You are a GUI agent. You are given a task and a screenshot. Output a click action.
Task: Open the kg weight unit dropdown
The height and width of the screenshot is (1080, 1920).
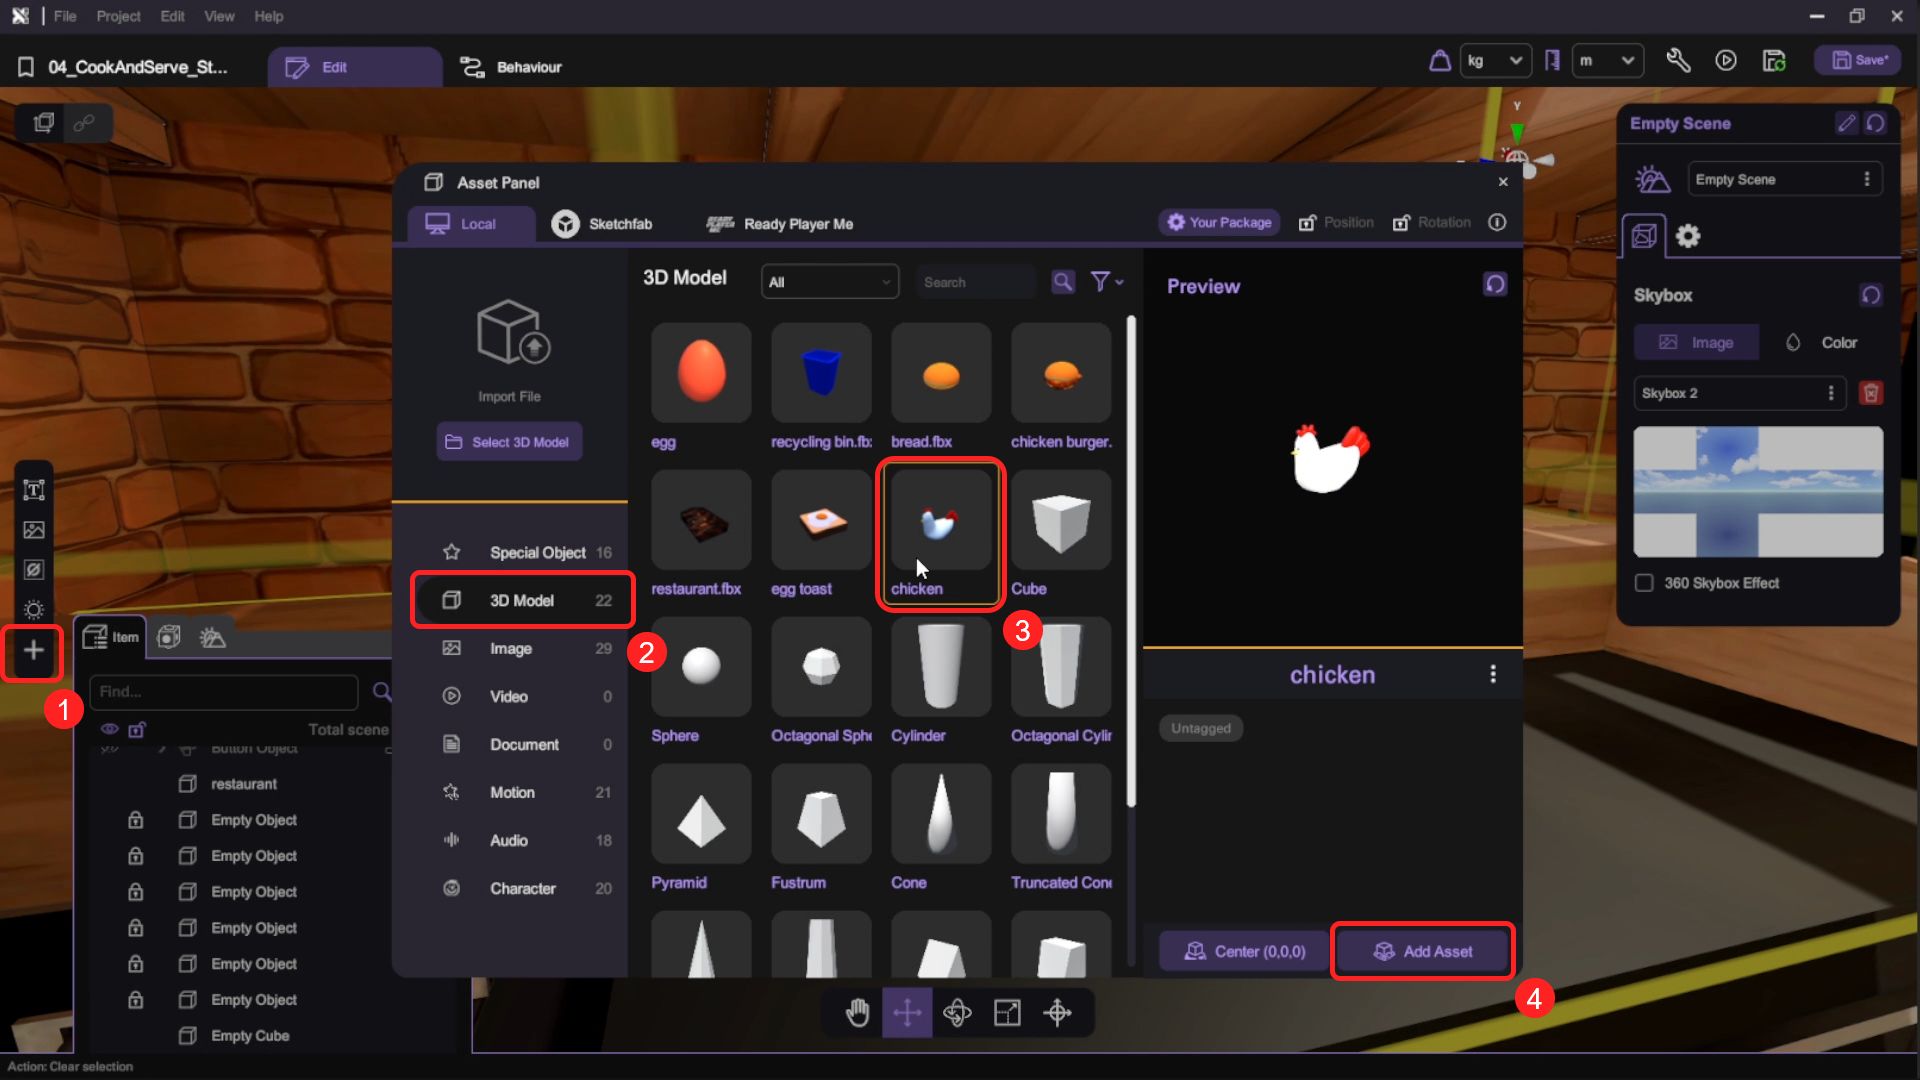1495,61
